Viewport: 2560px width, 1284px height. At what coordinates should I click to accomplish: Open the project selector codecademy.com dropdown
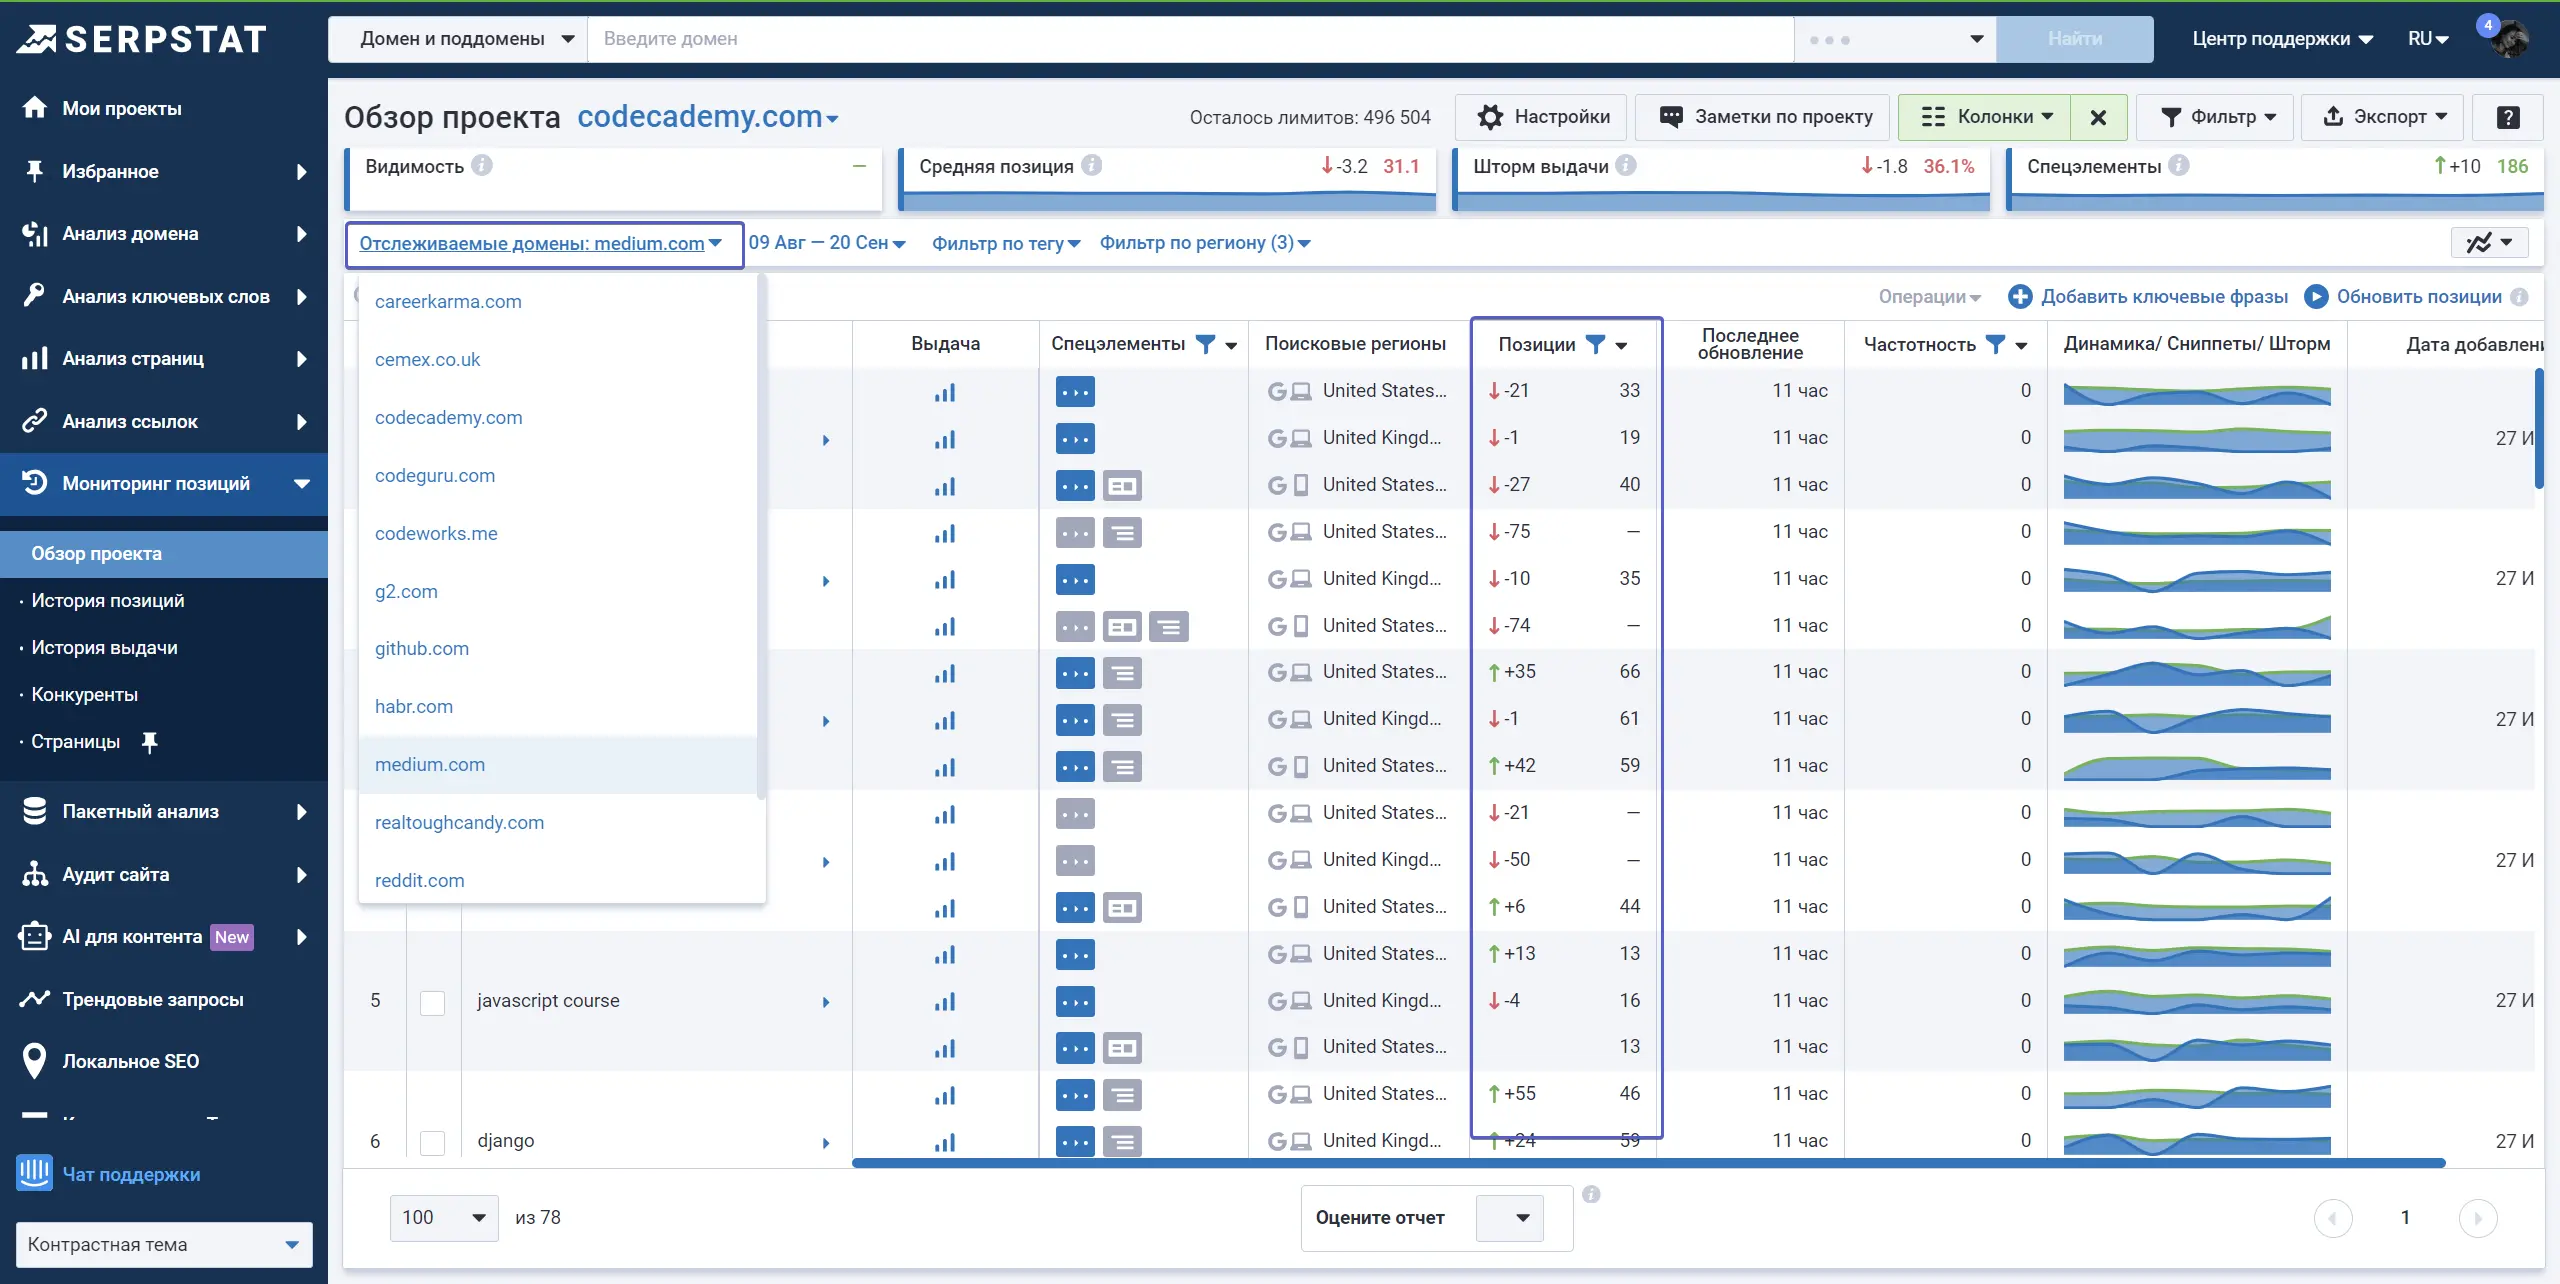point(707,117)
